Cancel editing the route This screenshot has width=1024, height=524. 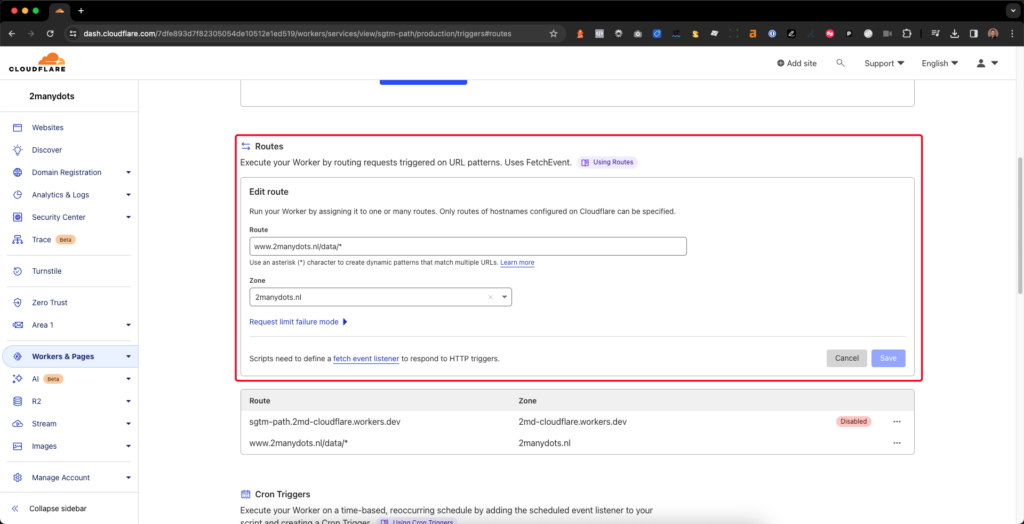[x=846, y=358]
